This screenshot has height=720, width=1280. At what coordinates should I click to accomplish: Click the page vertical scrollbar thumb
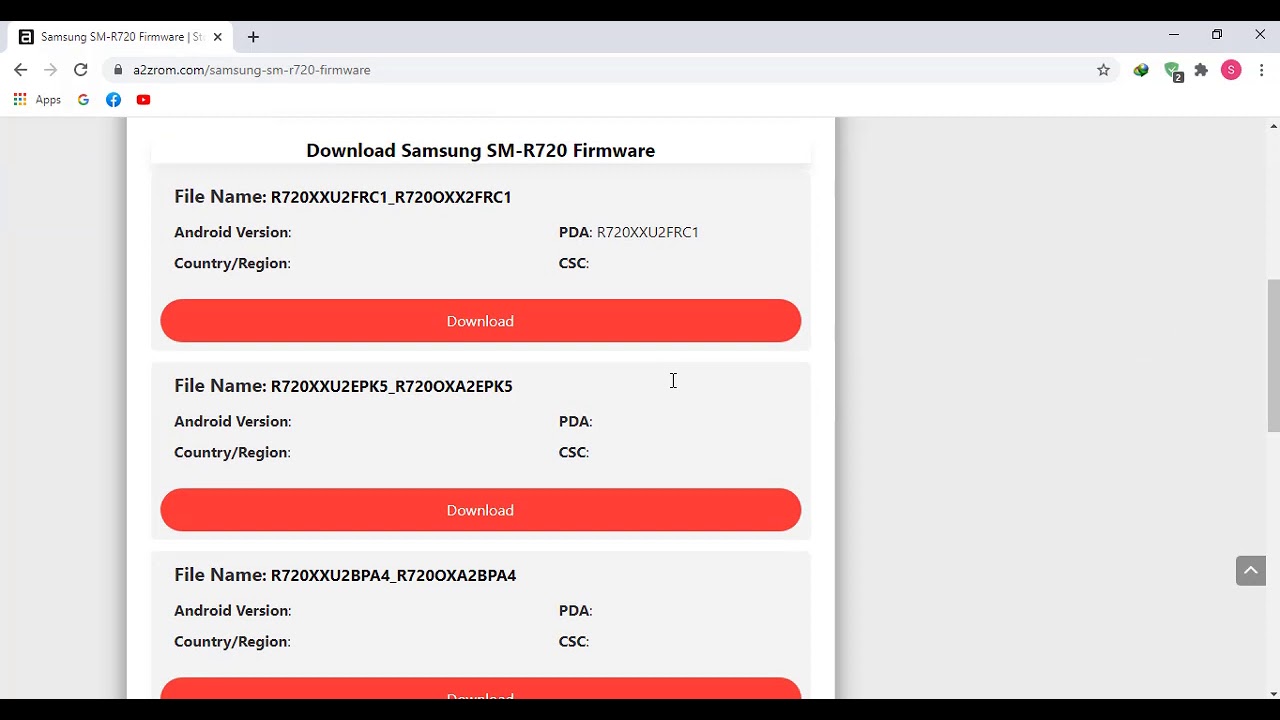[1273, 356]
